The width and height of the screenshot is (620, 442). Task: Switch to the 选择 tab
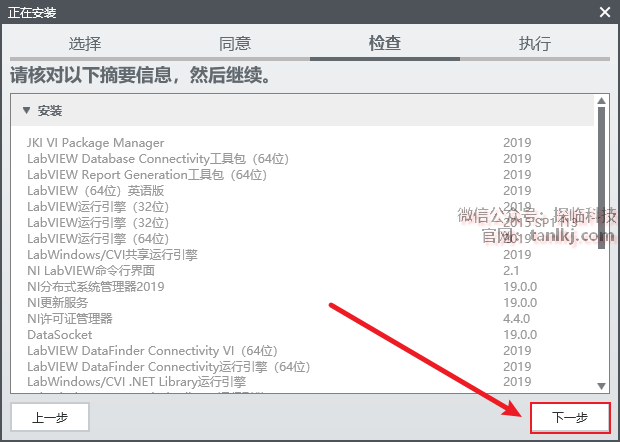(x=85, y=43)
